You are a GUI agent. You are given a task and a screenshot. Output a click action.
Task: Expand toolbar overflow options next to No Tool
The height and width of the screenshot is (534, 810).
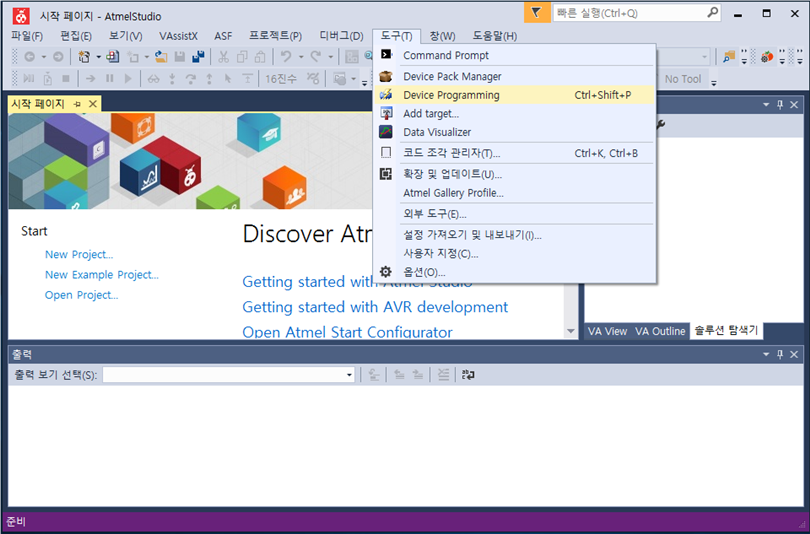pos(714,81)
